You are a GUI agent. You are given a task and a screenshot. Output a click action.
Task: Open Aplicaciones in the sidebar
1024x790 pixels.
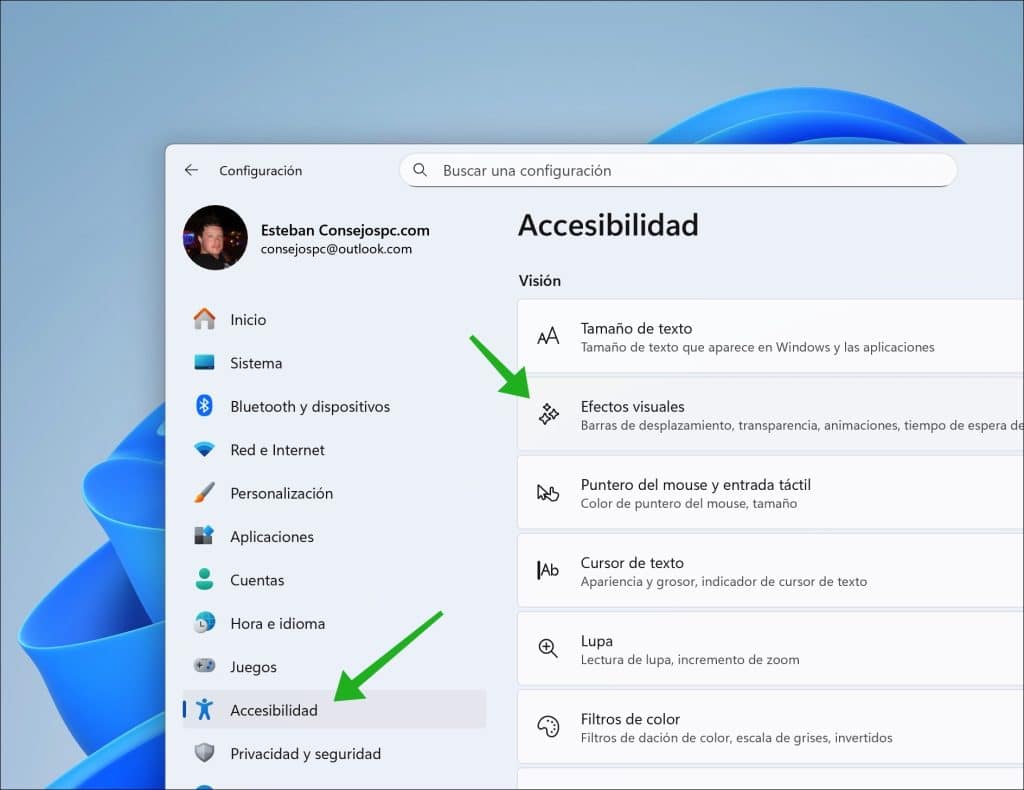(x=271, y=537)
